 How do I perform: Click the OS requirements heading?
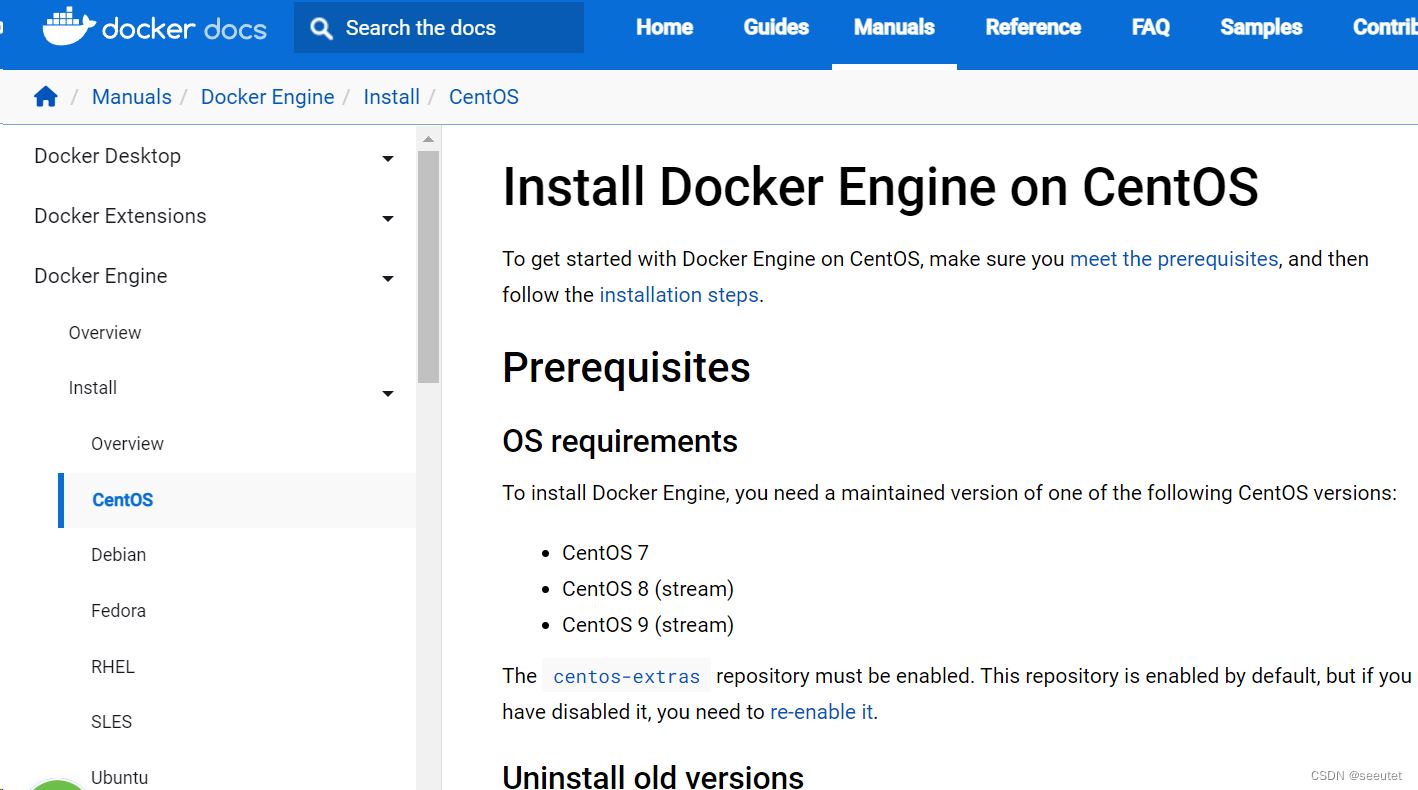[x=620, y=441]
